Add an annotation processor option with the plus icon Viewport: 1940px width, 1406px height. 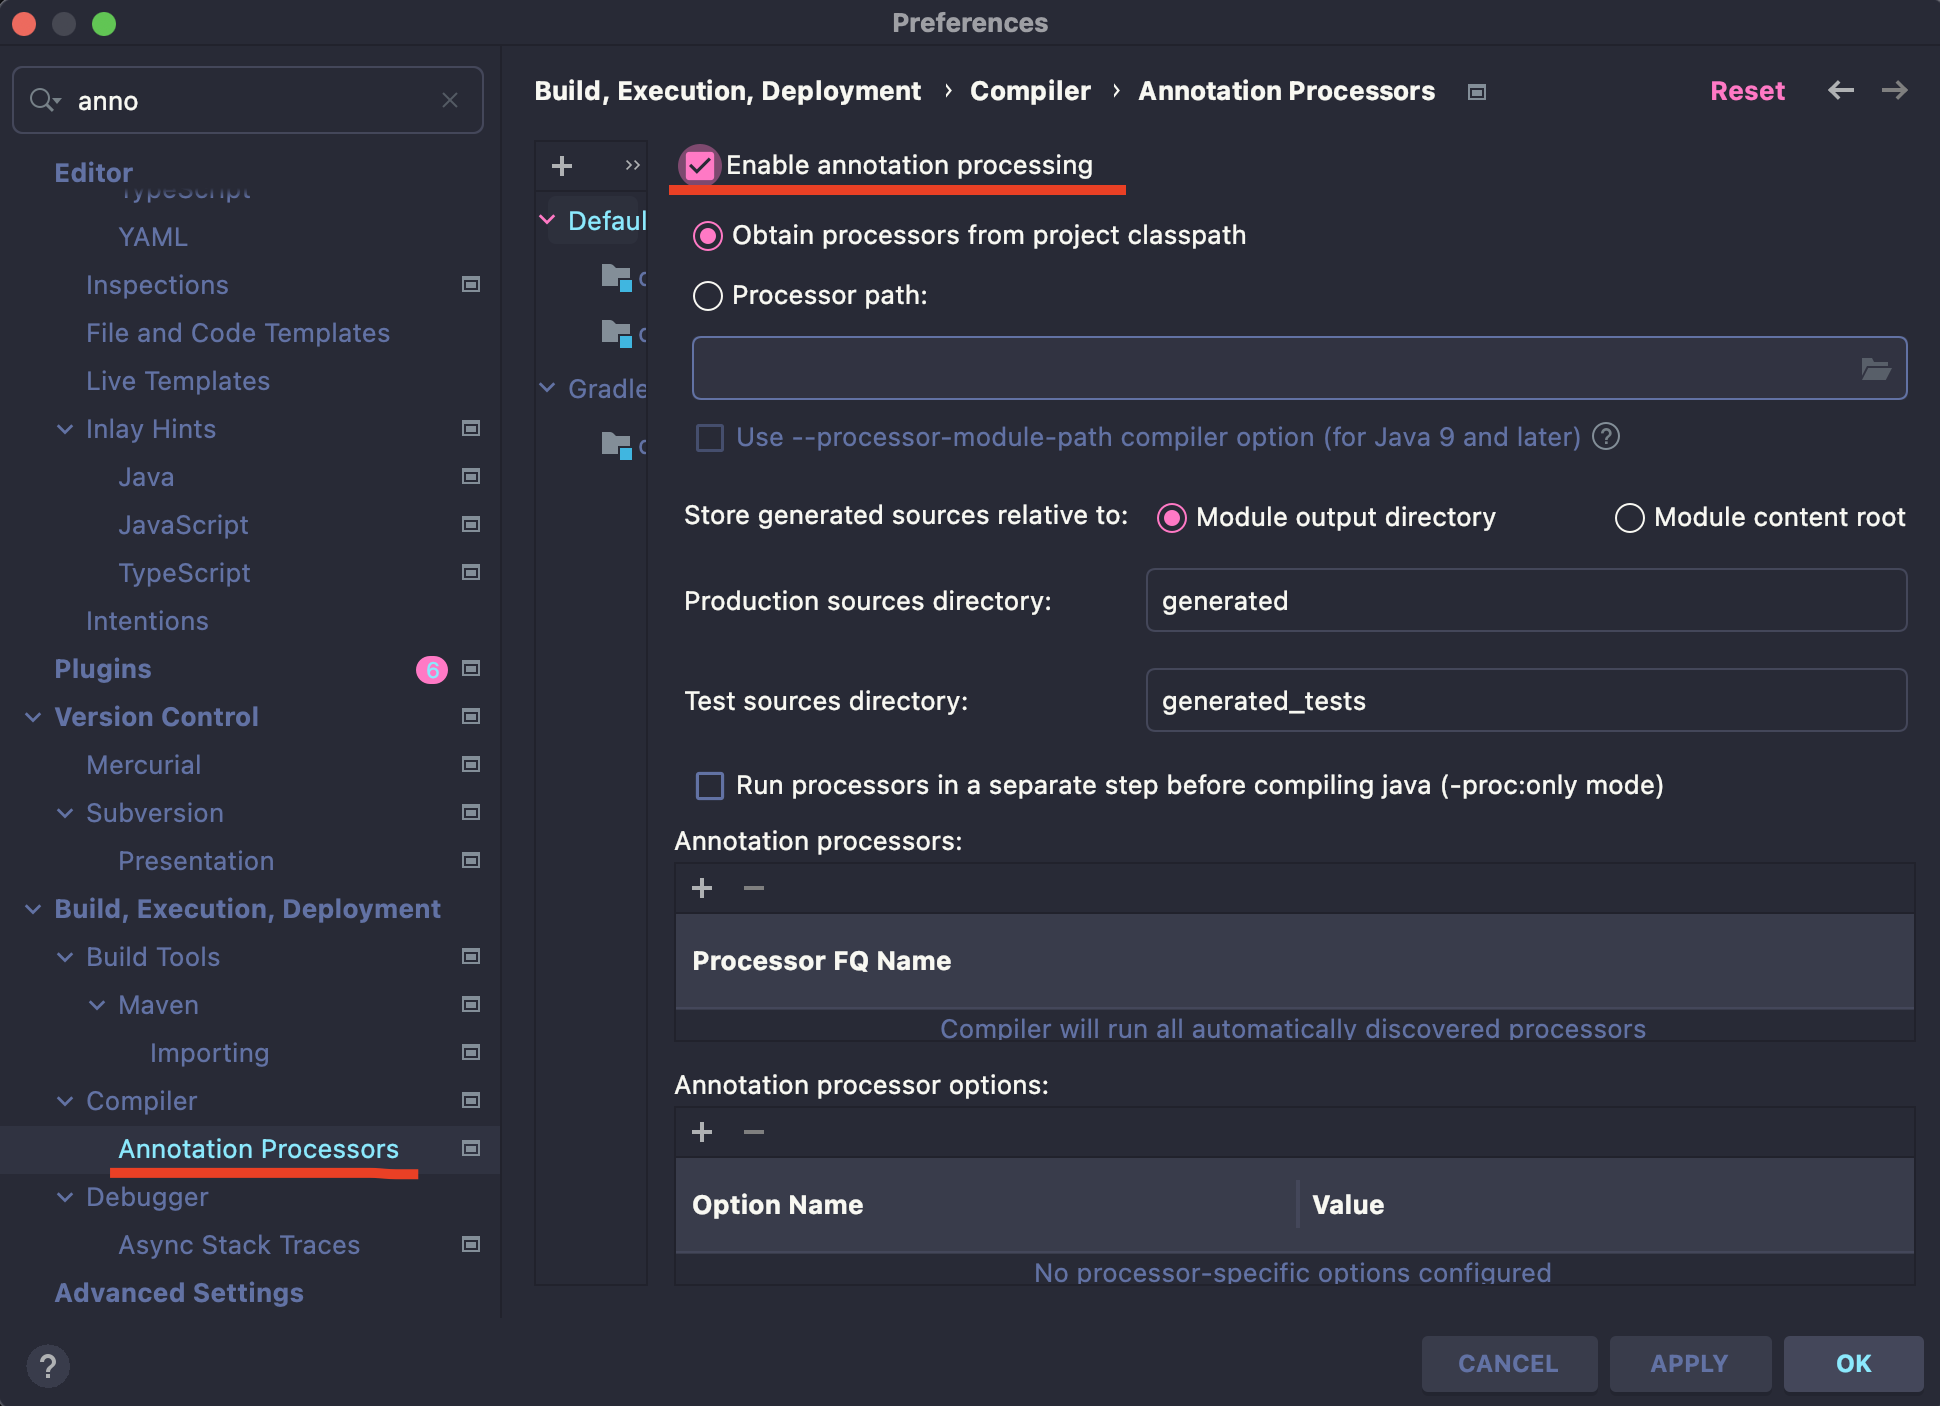pos(702,1132)
